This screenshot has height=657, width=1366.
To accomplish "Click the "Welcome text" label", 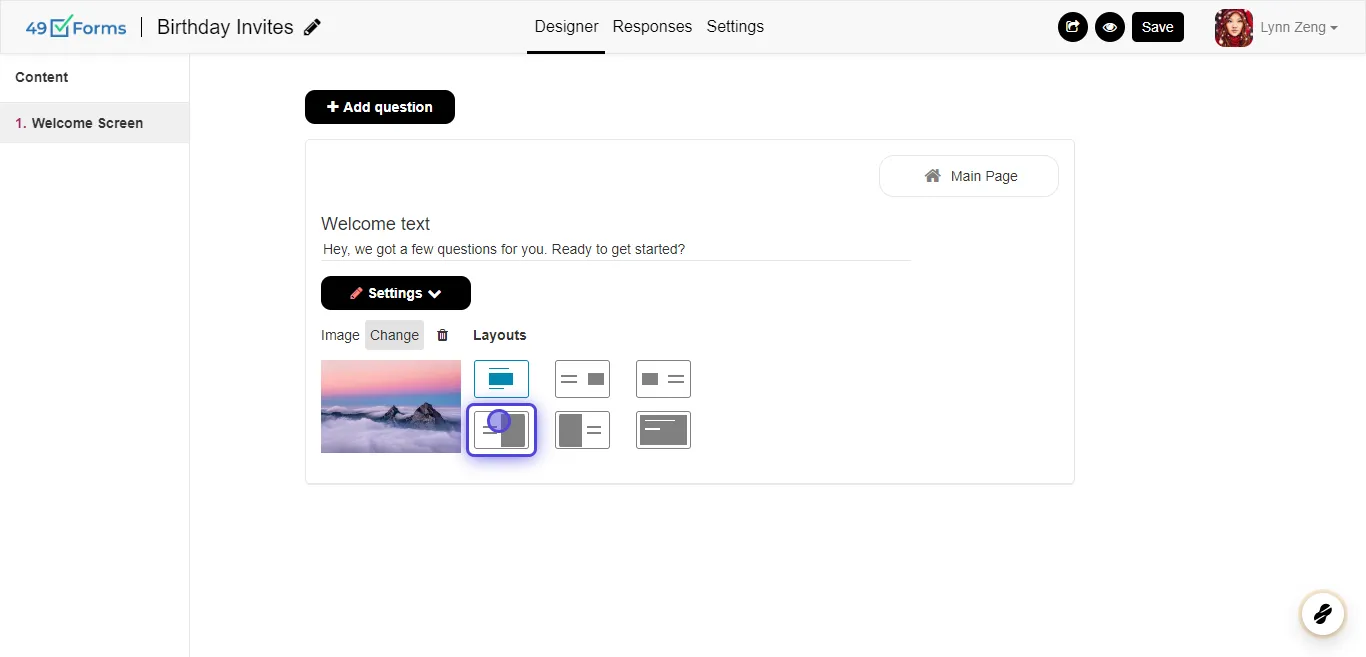I will coord(376,224).
